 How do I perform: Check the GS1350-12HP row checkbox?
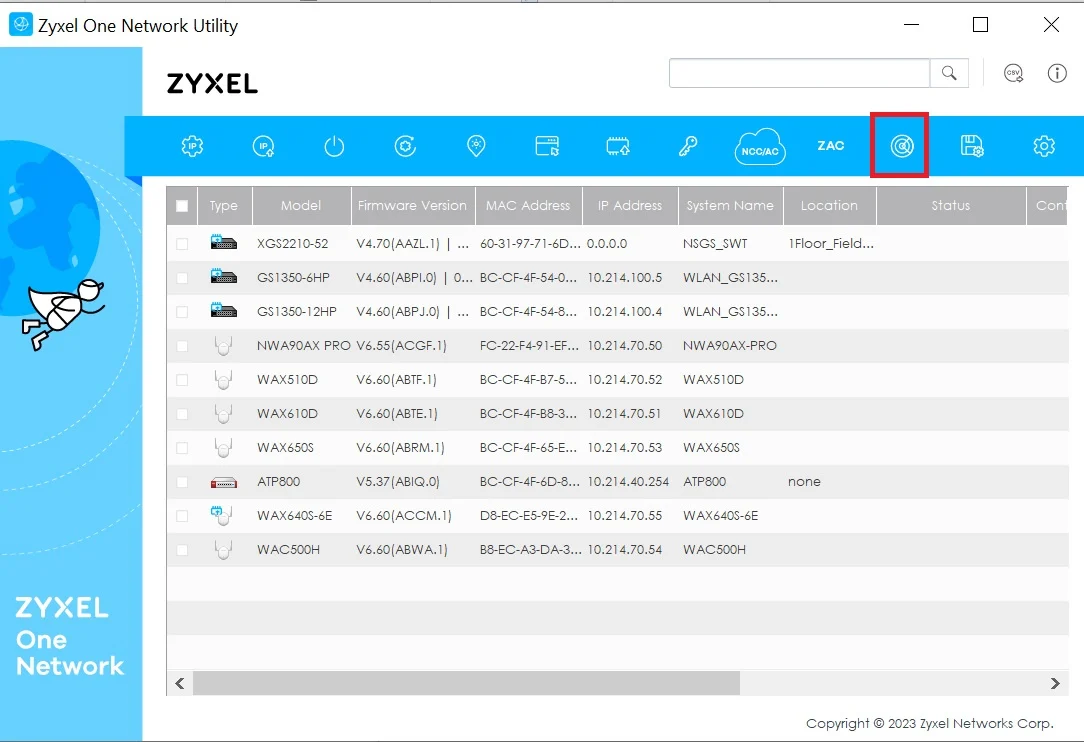[182, 311]
